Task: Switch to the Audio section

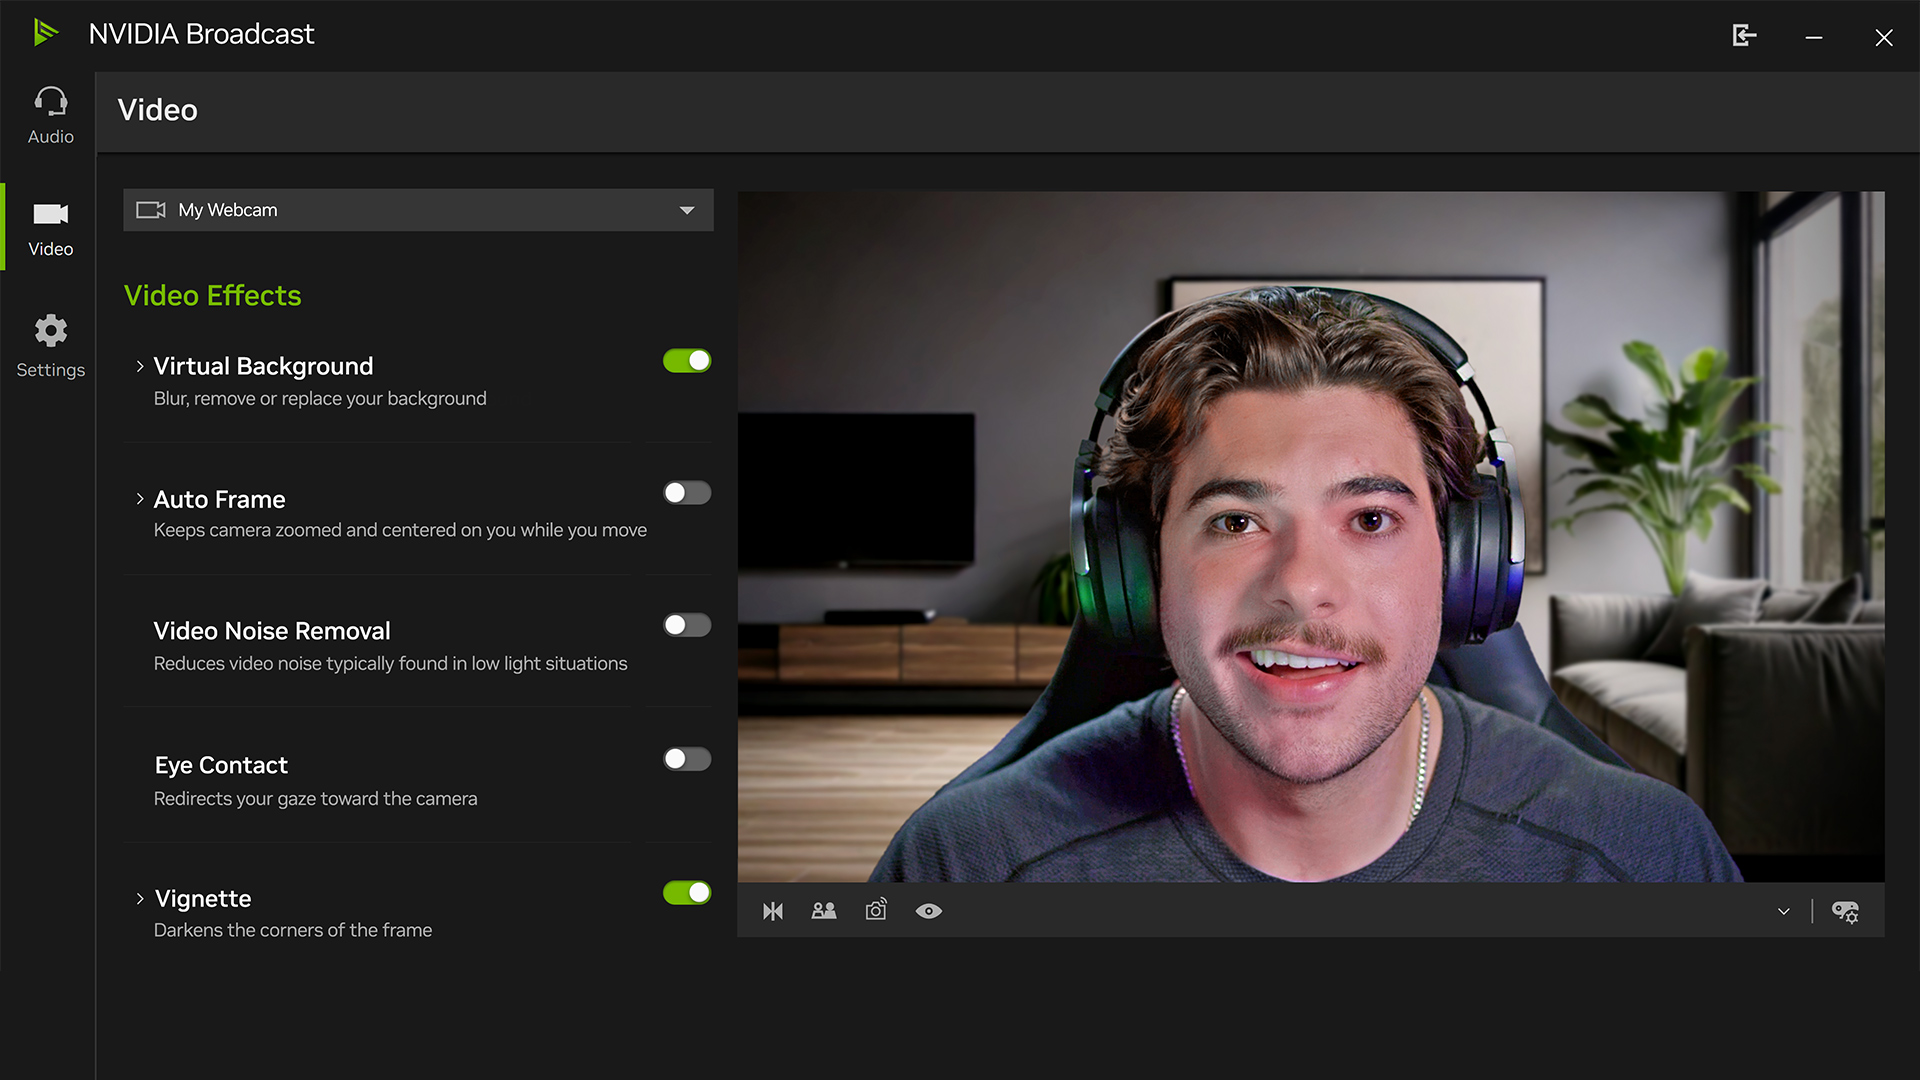Action: click(49, 112)
